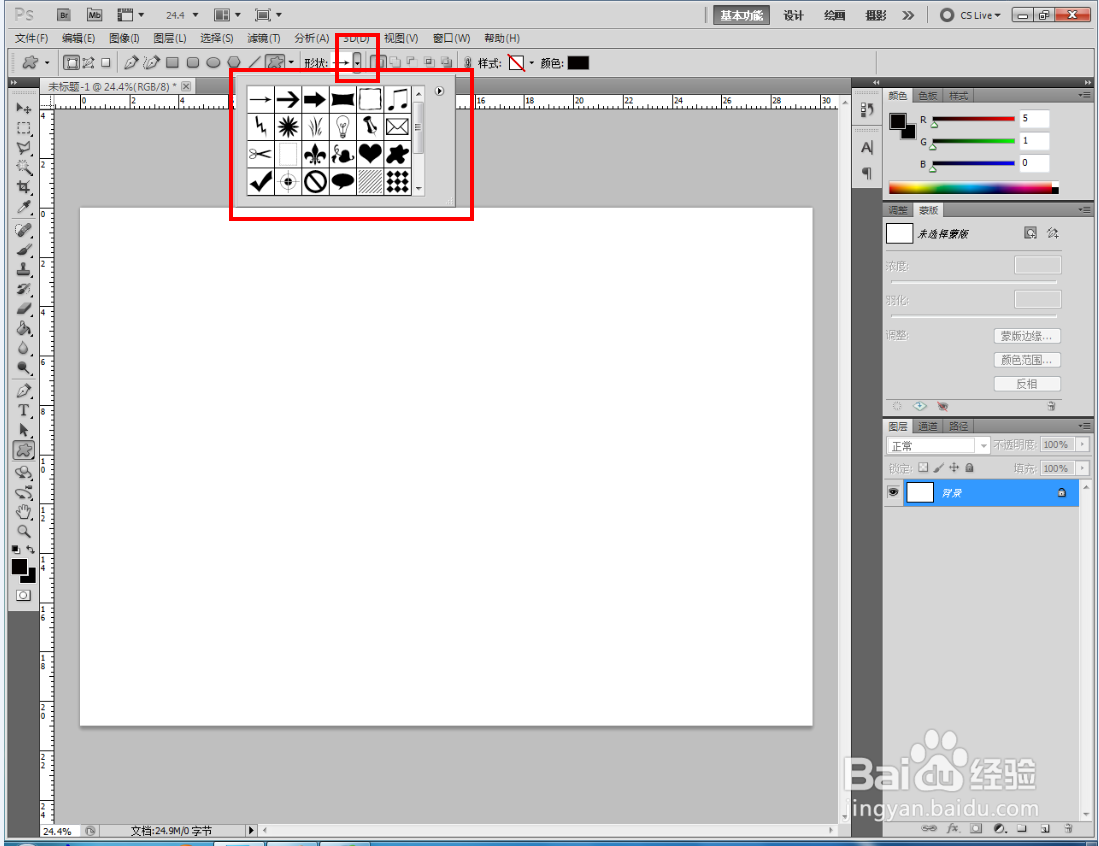The height and width of the screenshot is (846, 1099).
Task: Choose the thick block arrow shape
Action: 315,100
